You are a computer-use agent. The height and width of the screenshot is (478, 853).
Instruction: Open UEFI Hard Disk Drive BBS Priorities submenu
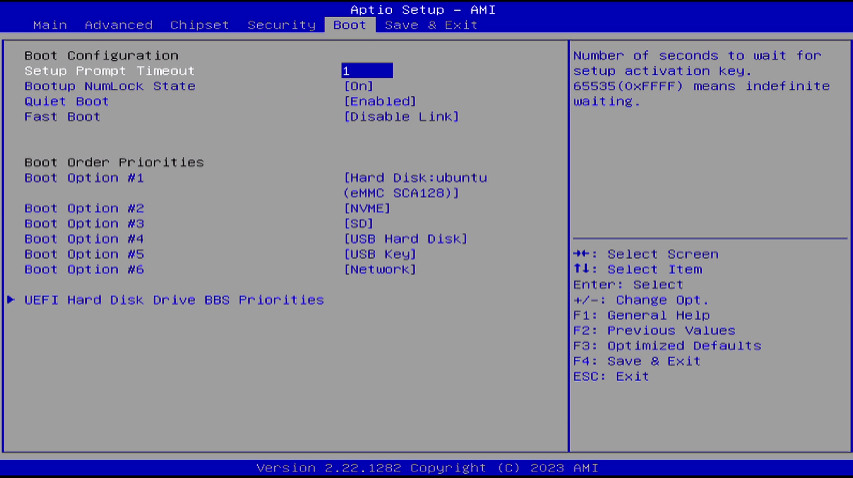pos(174,300)
